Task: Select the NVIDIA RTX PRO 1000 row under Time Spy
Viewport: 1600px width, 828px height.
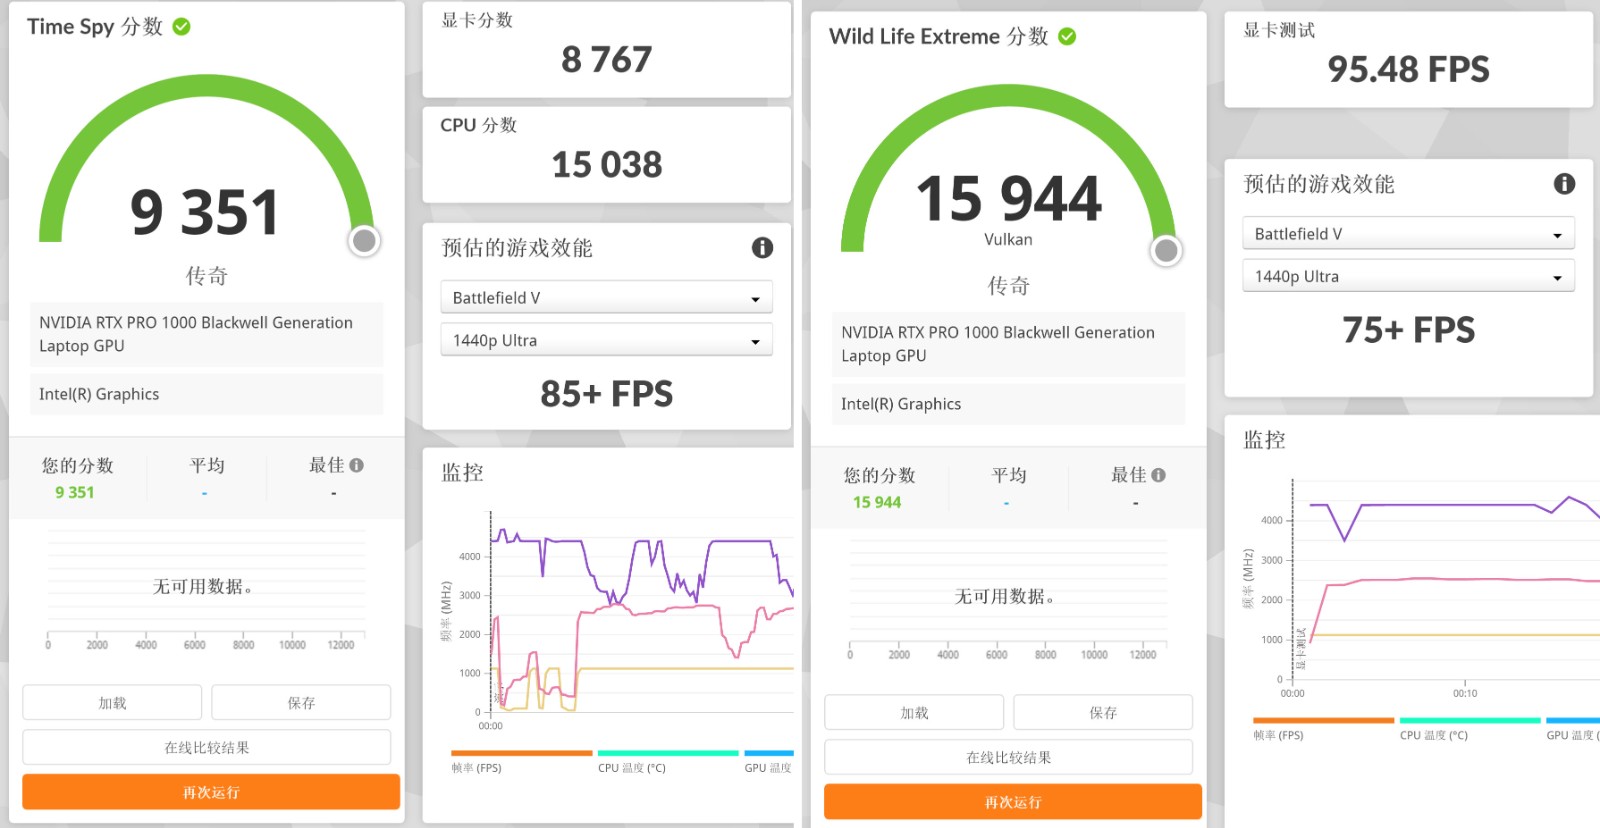Action: (x=206, y=334)
